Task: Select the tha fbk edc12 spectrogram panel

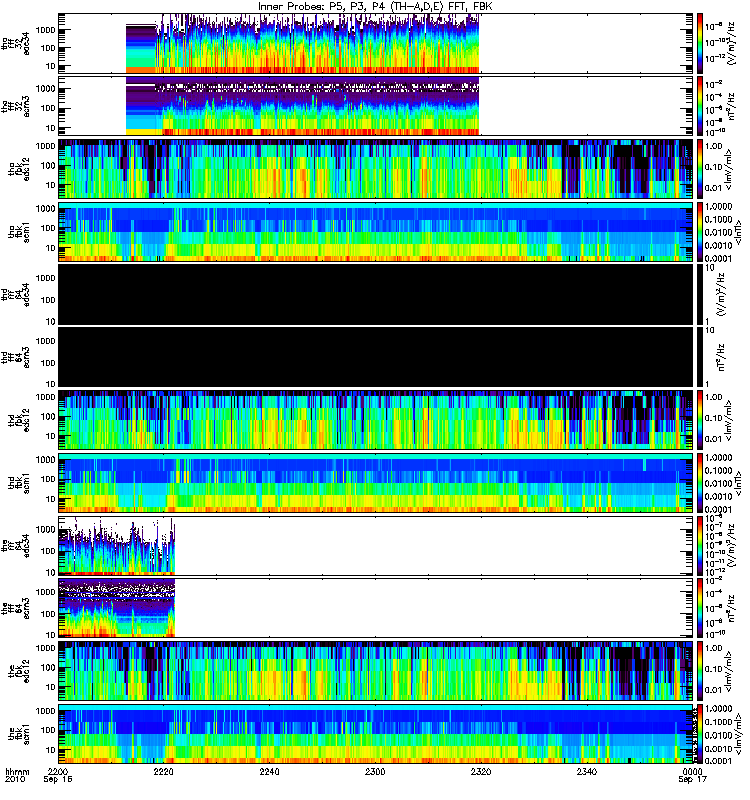Action: pyautogui.click(x=376, y=169)
